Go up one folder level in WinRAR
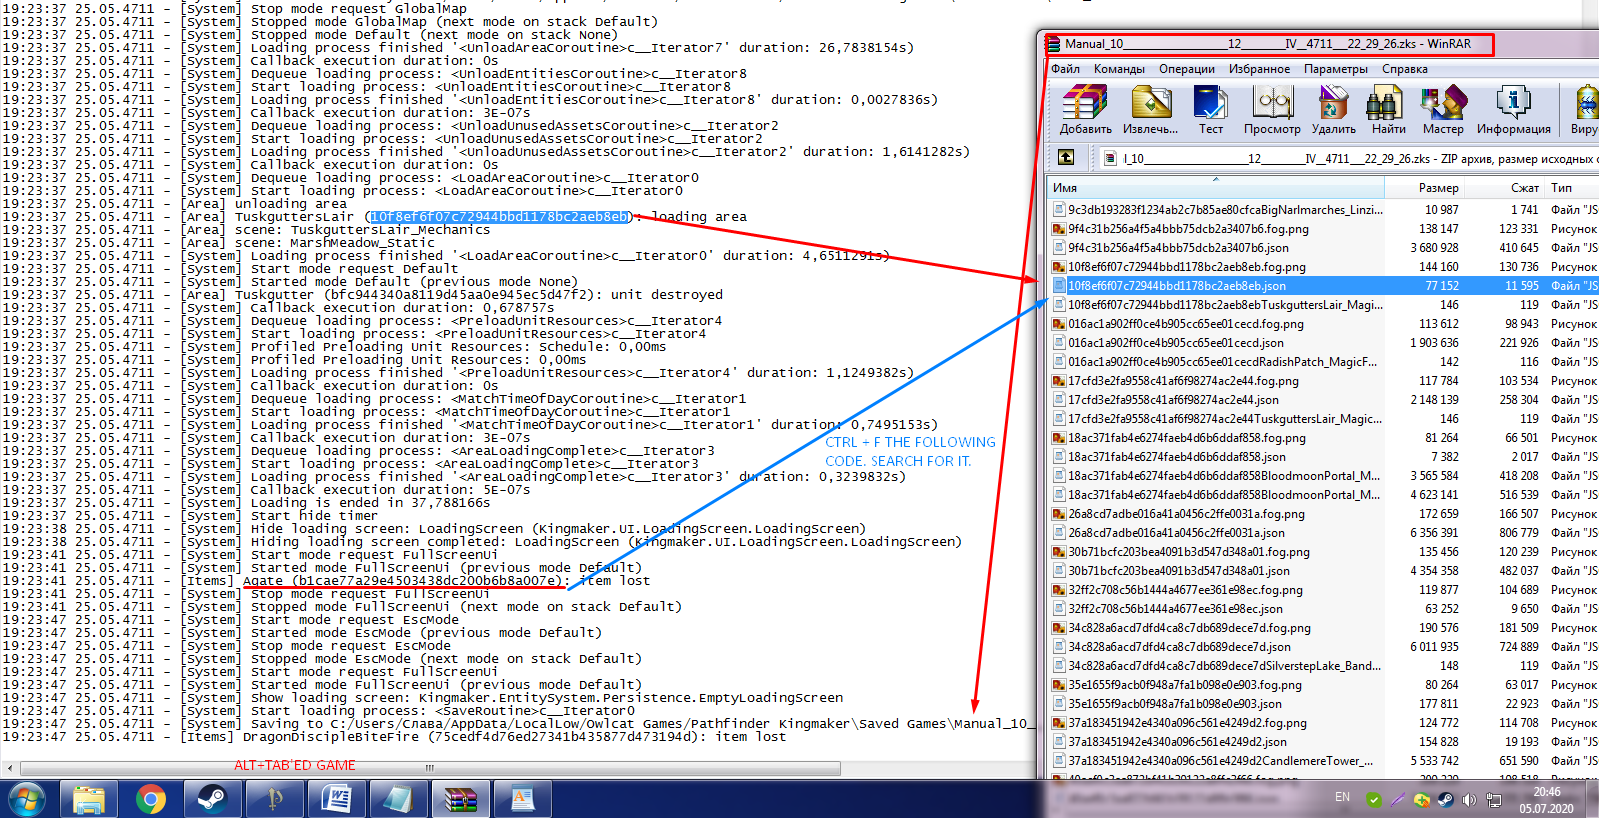1599x818 pixels. tap(1066, 158)
